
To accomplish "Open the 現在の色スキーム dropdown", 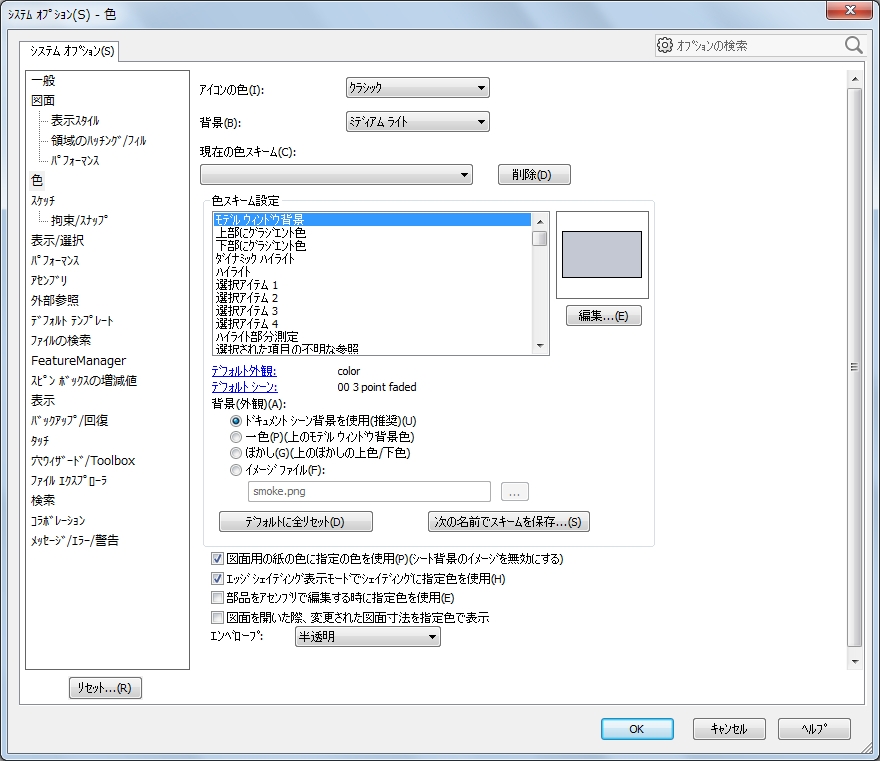I will click(x=336, y=175).
